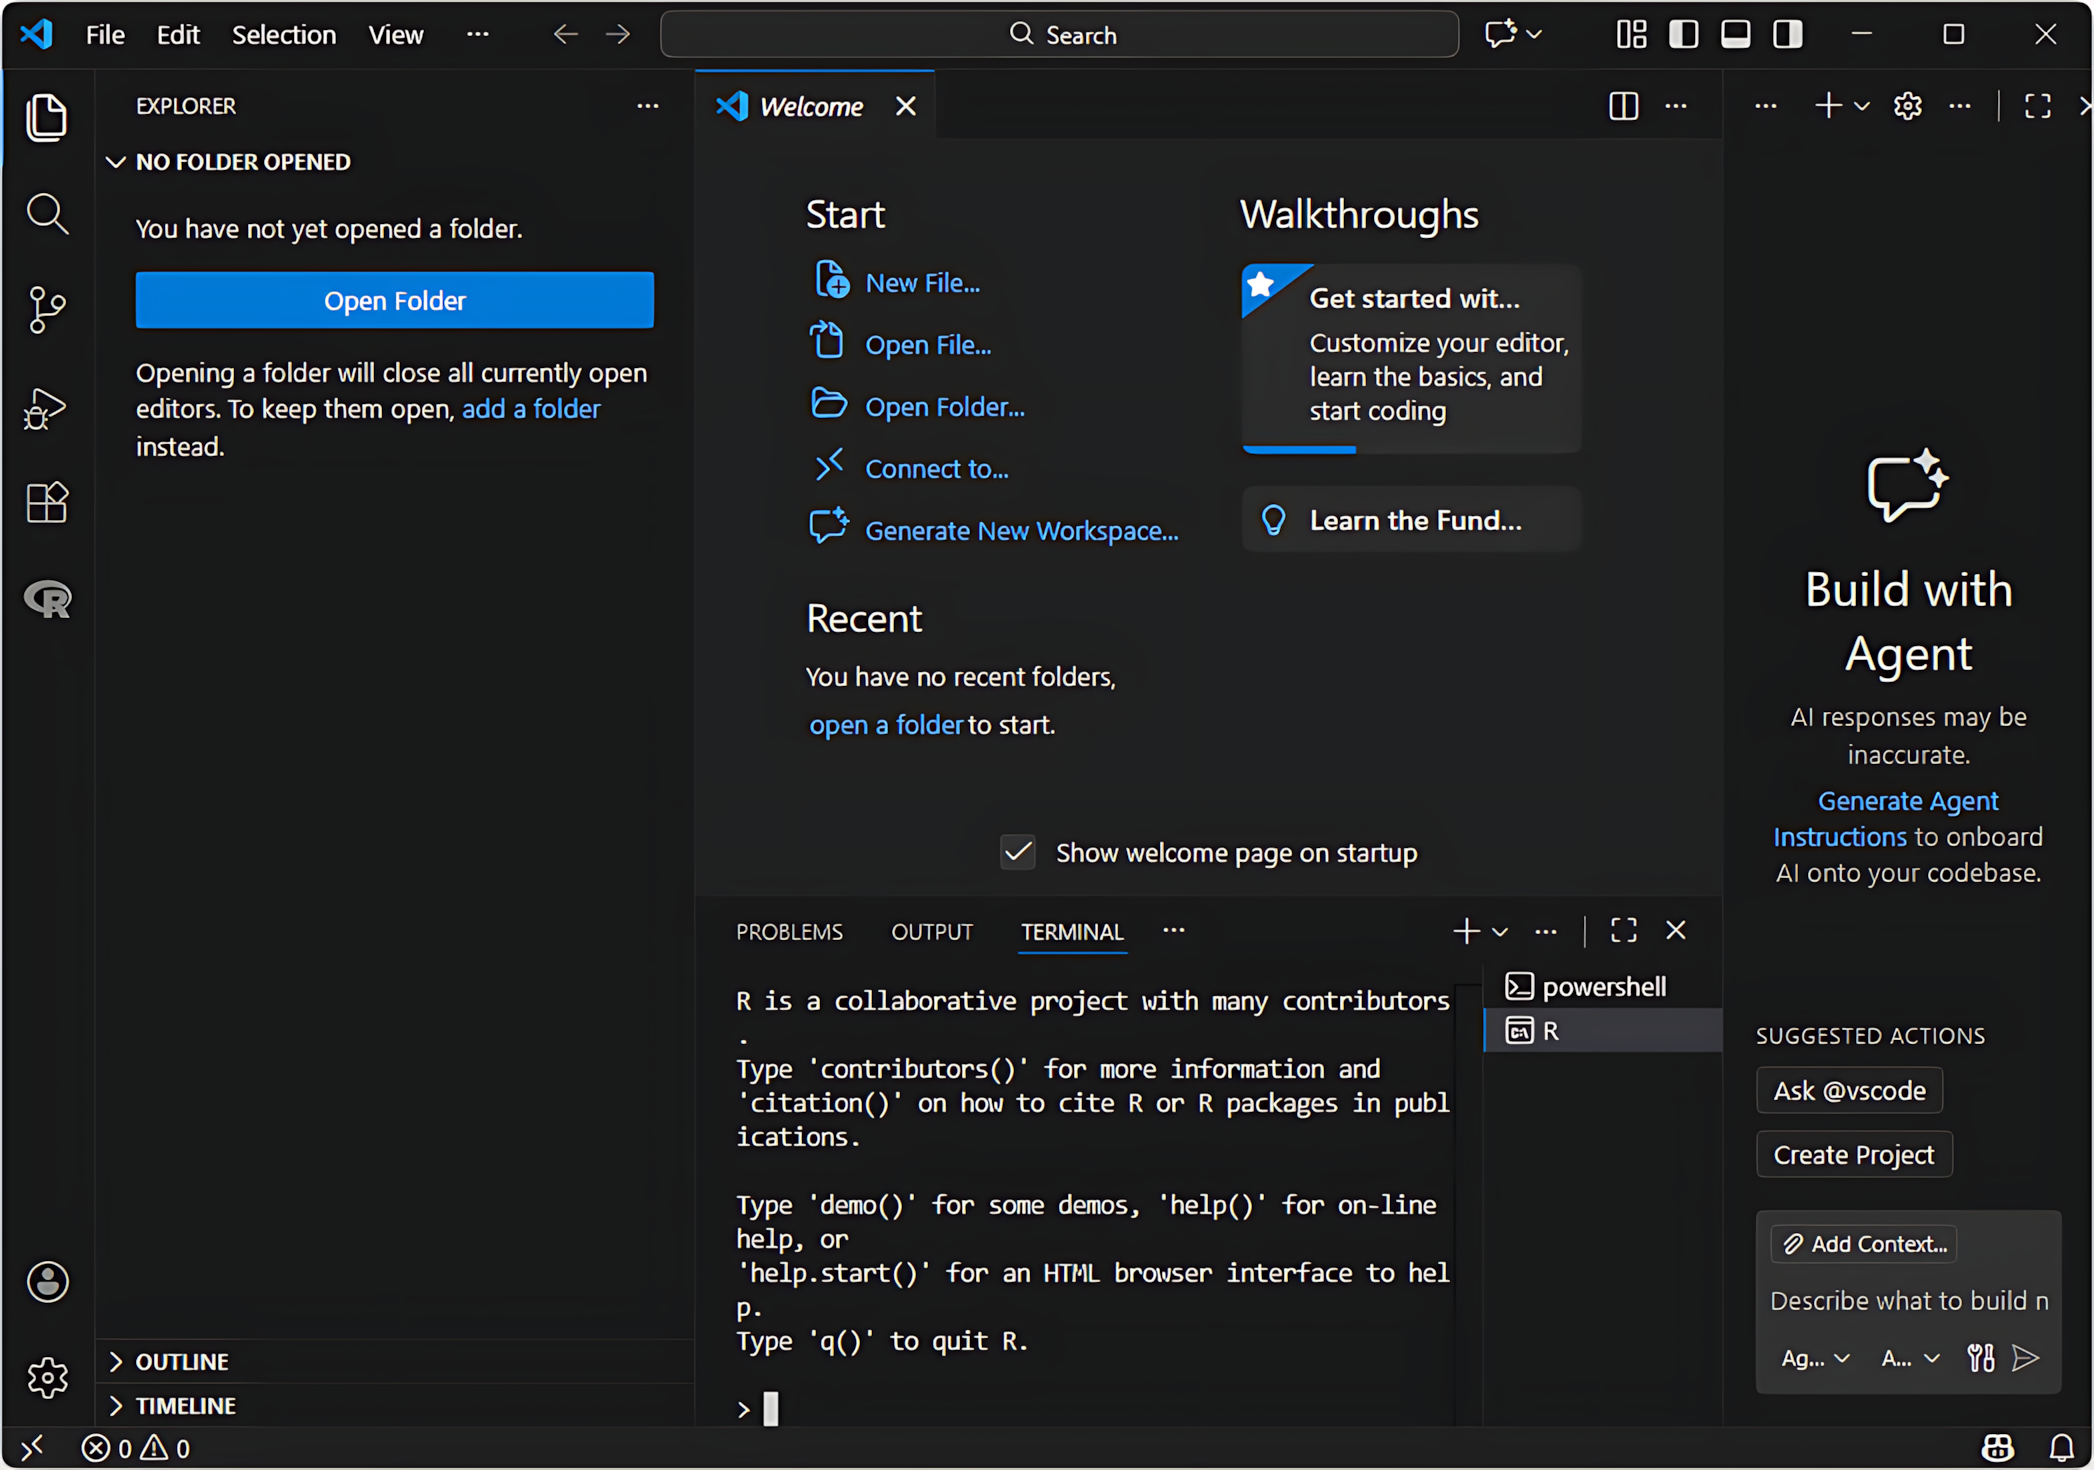This screenshot has width=2094, height=1470.
Task: Open the Run and Debug view
Action: [46, 407]
